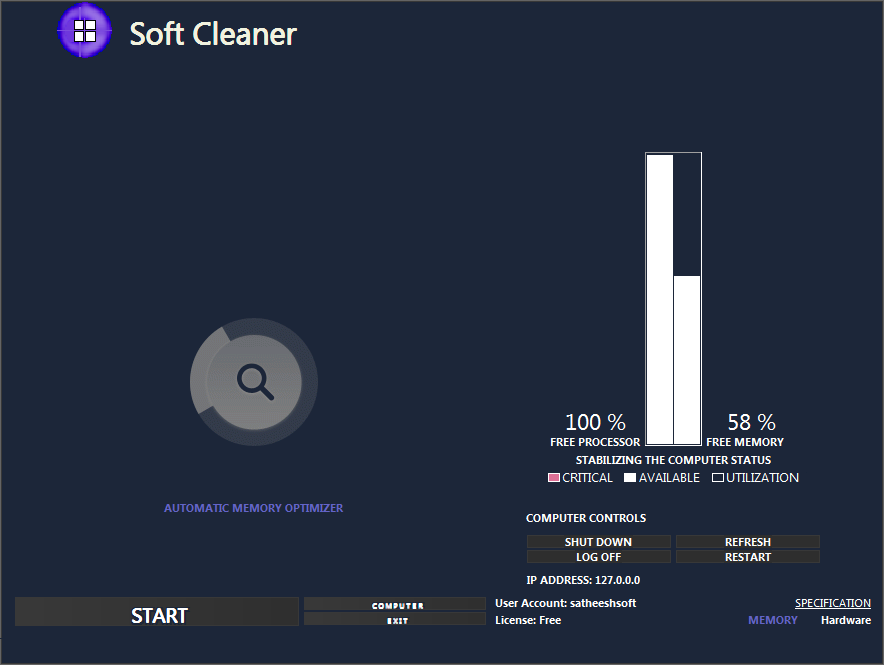Click the empty Utilization legend box

point(717,478)
